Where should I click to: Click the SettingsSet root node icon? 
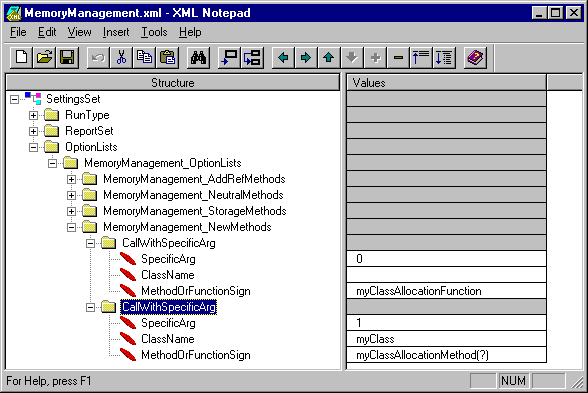[33, 99]
